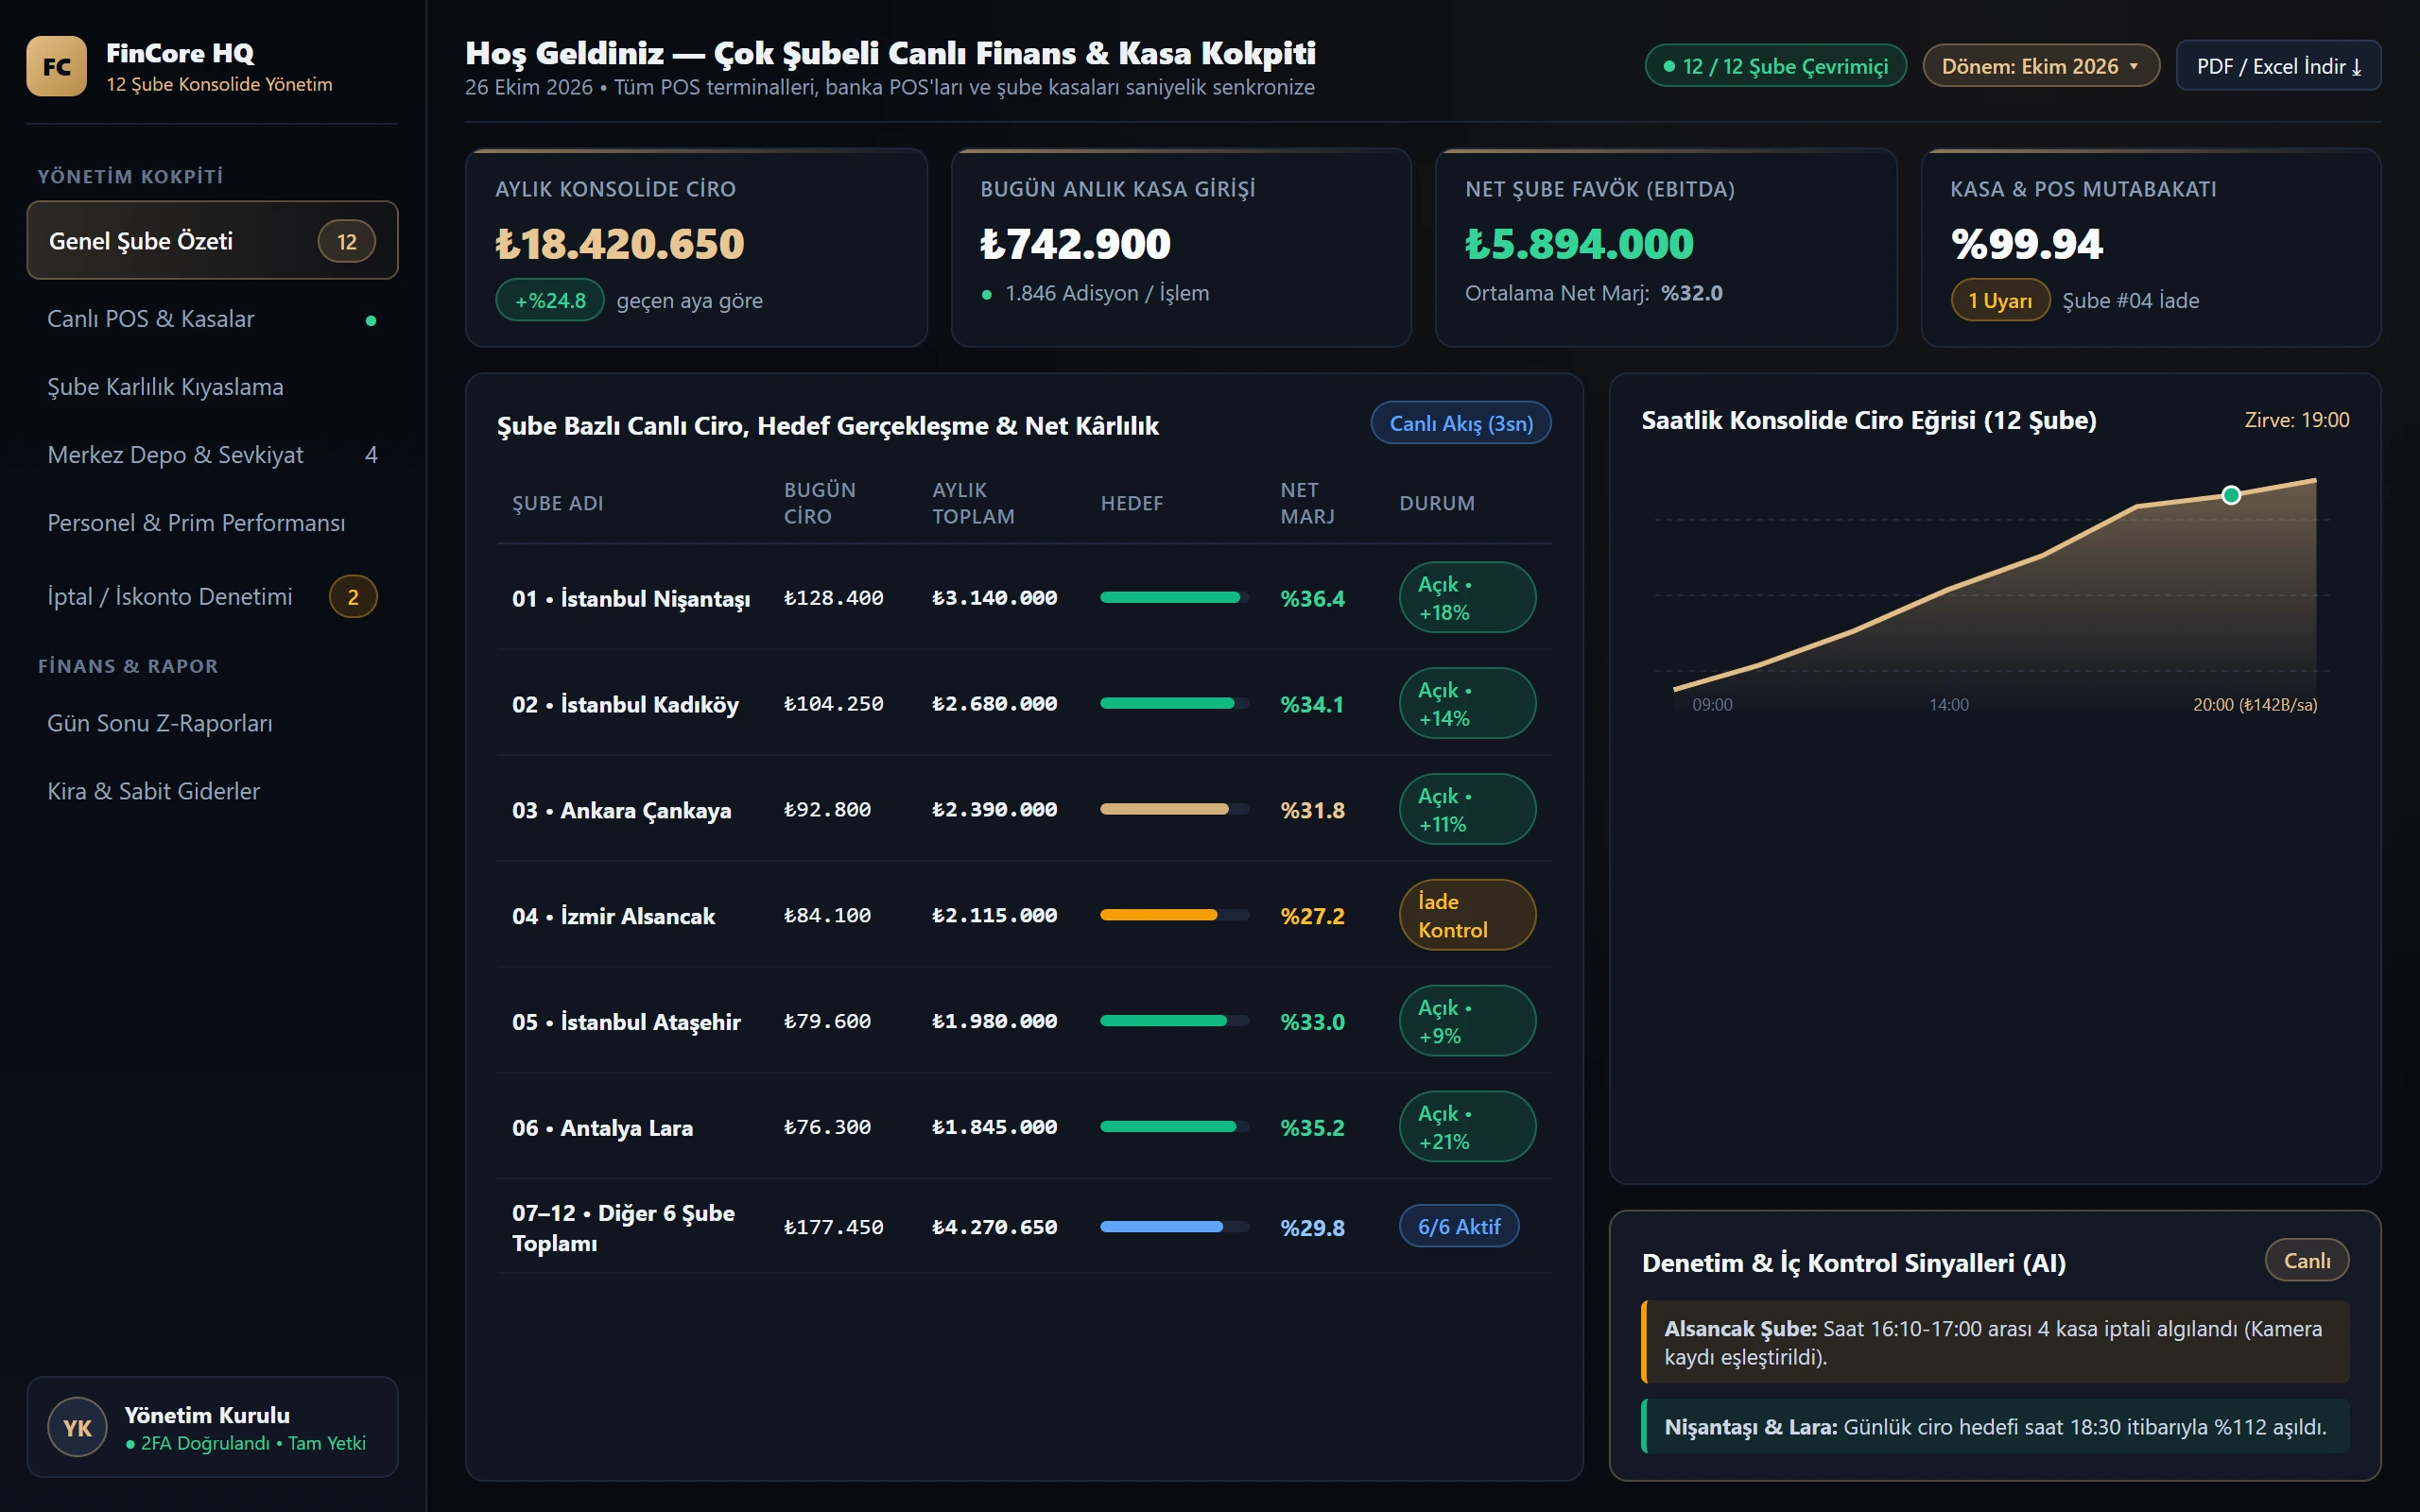The height and width of the screenshot is (1512, 2420).
Task: Click the 12 / 12 Şube Çevrimiçi status pill
Action: click(1775, 66)
